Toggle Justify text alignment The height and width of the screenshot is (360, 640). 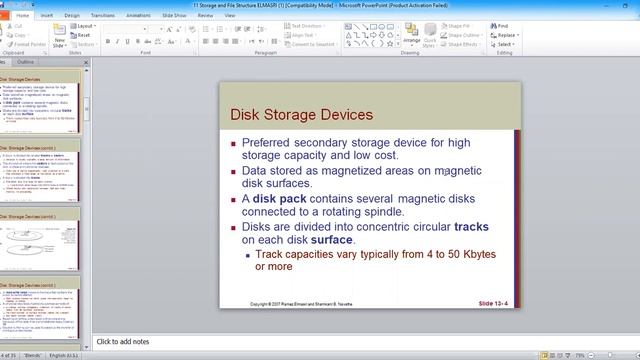click(x=235, y=41)
